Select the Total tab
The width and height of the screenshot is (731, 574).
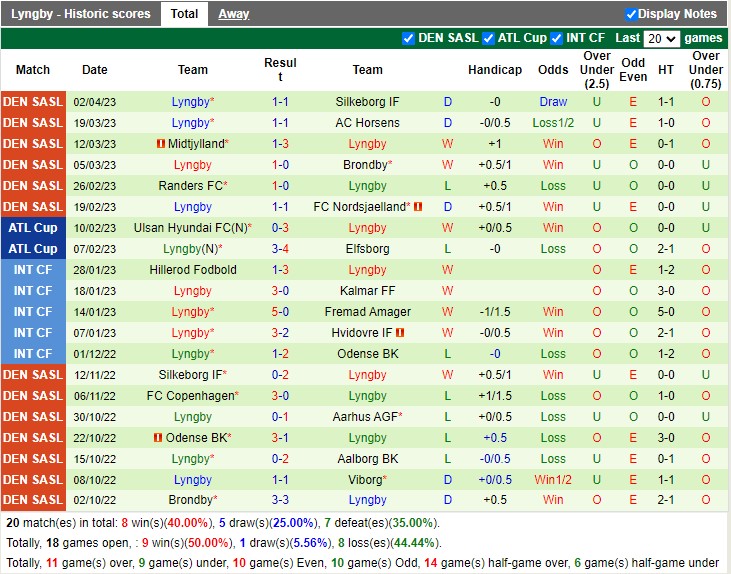184,14
